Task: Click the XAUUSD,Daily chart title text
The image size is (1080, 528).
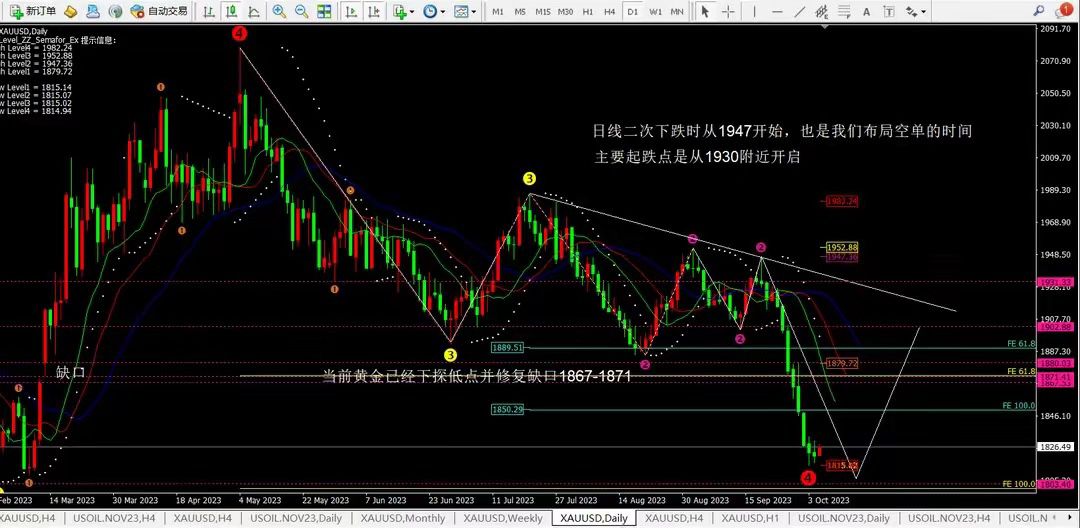Action: (23, 31)
